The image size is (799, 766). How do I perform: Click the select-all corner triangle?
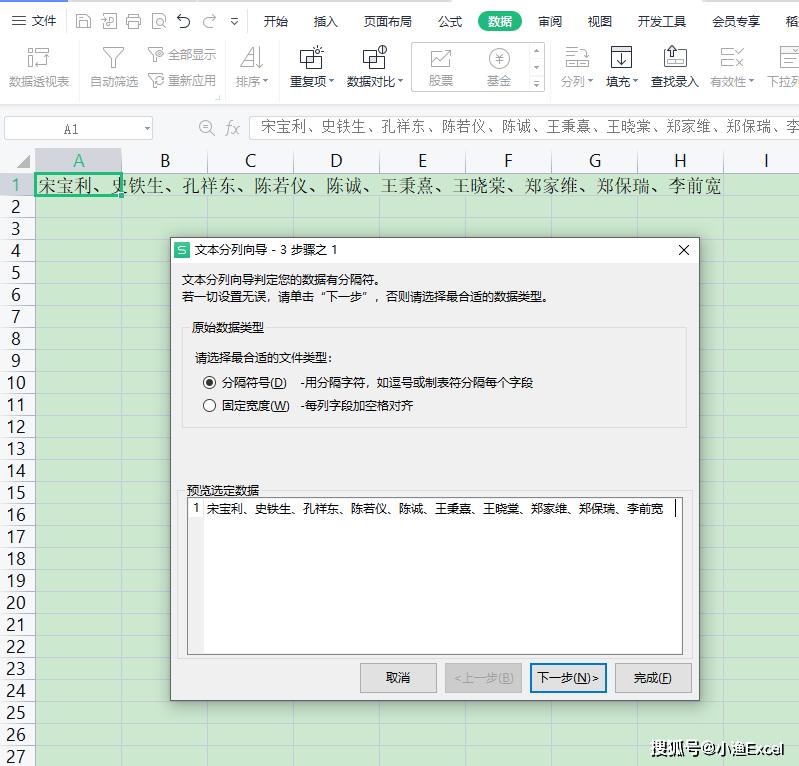(x=23, y=162)
